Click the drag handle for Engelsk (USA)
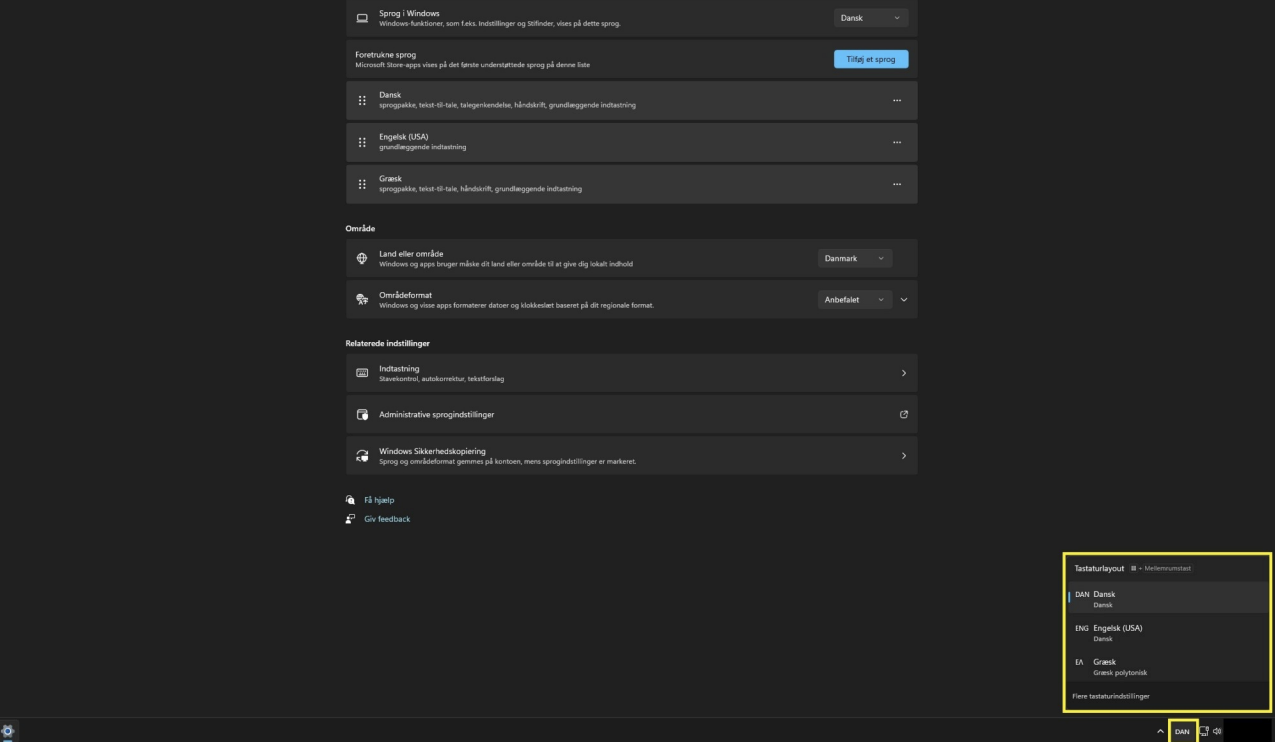The height and width of the screenshot is (742, 1275). (362, 142)
